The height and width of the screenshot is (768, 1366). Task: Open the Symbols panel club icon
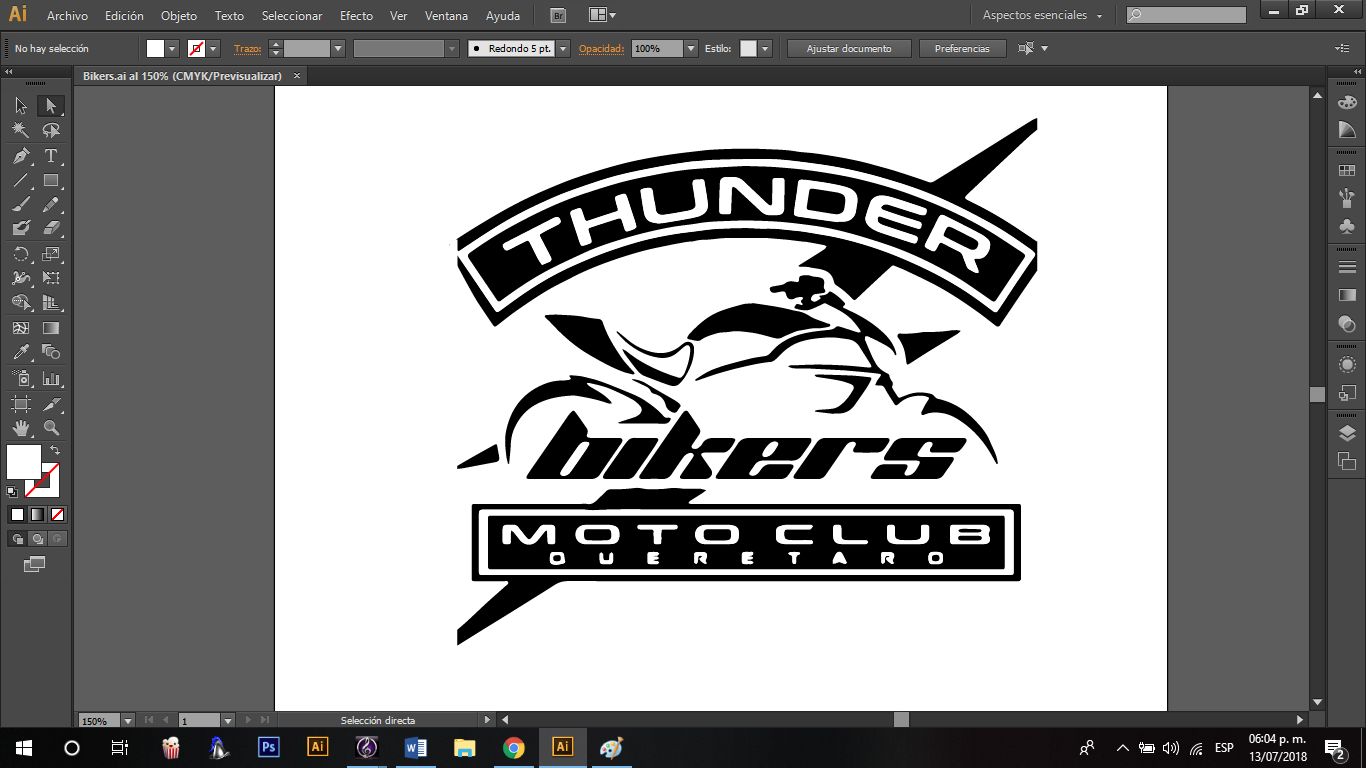click(1347, 227)
